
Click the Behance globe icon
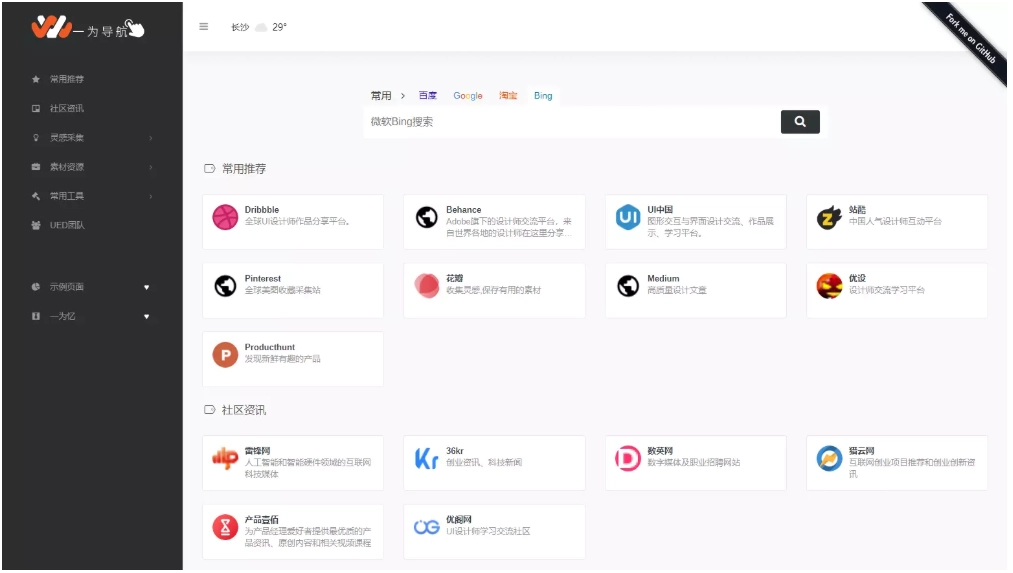click(426, 217)
